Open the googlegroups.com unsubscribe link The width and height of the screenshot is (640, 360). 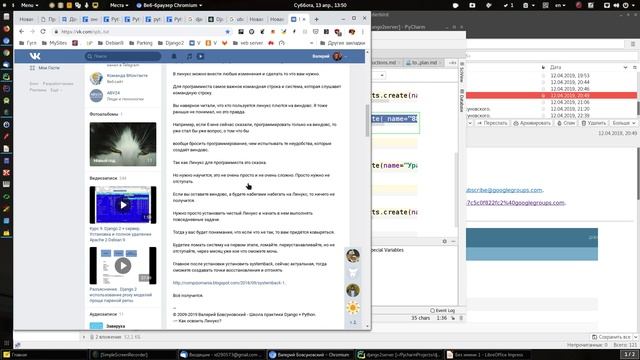click(504, 190)
